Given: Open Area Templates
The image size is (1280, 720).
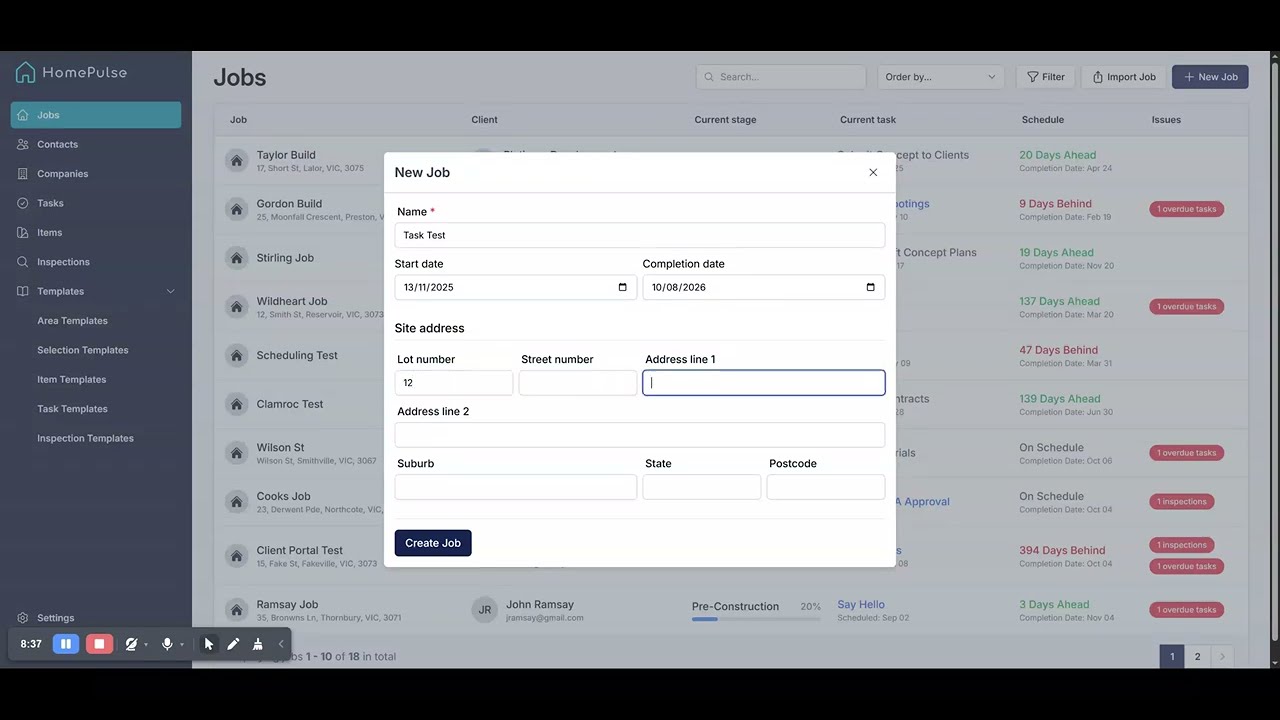Looking at the screenshot, I should (x=72, y=321).
